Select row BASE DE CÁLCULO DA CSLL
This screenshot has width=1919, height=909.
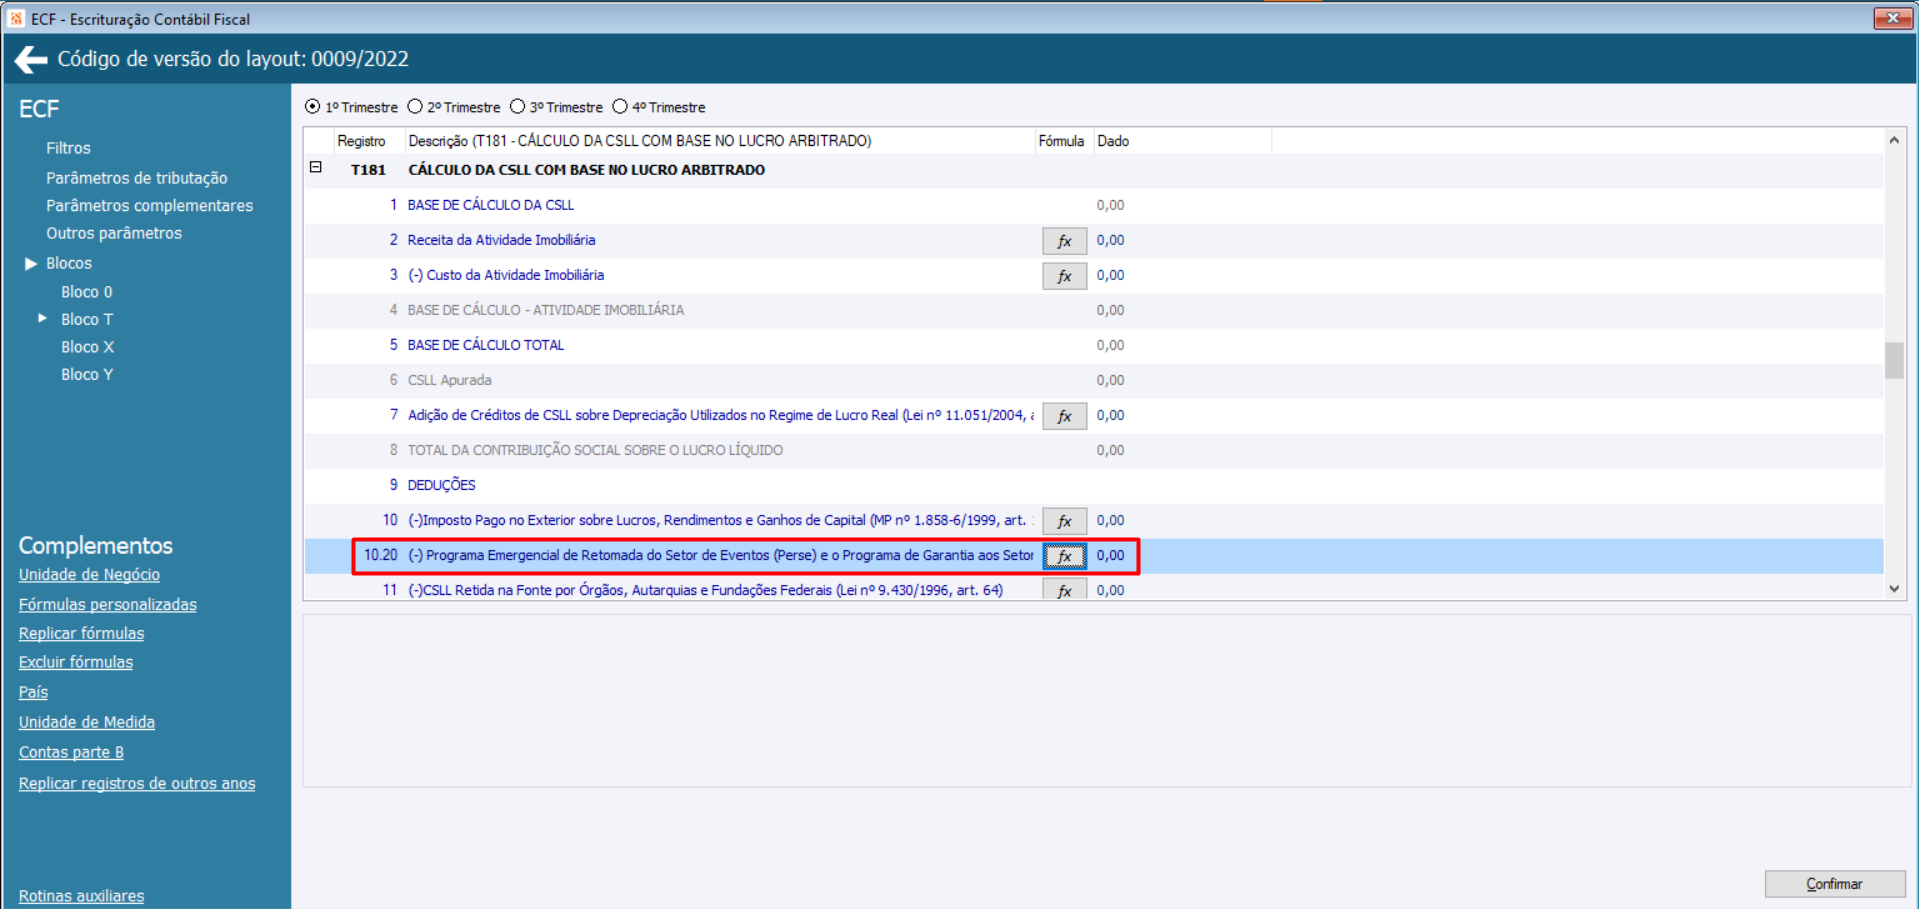pos(1094,205)
